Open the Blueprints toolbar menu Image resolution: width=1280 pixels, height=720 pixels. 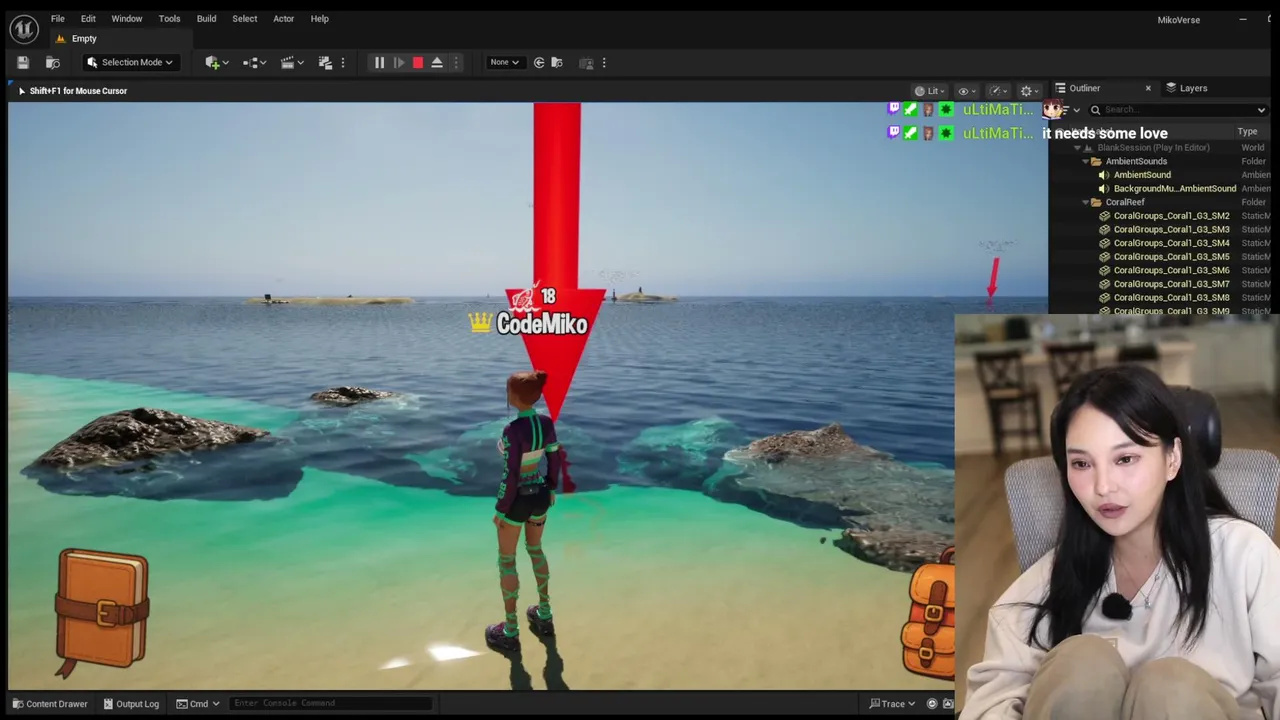pyautogui.click(x=255, y=63)
